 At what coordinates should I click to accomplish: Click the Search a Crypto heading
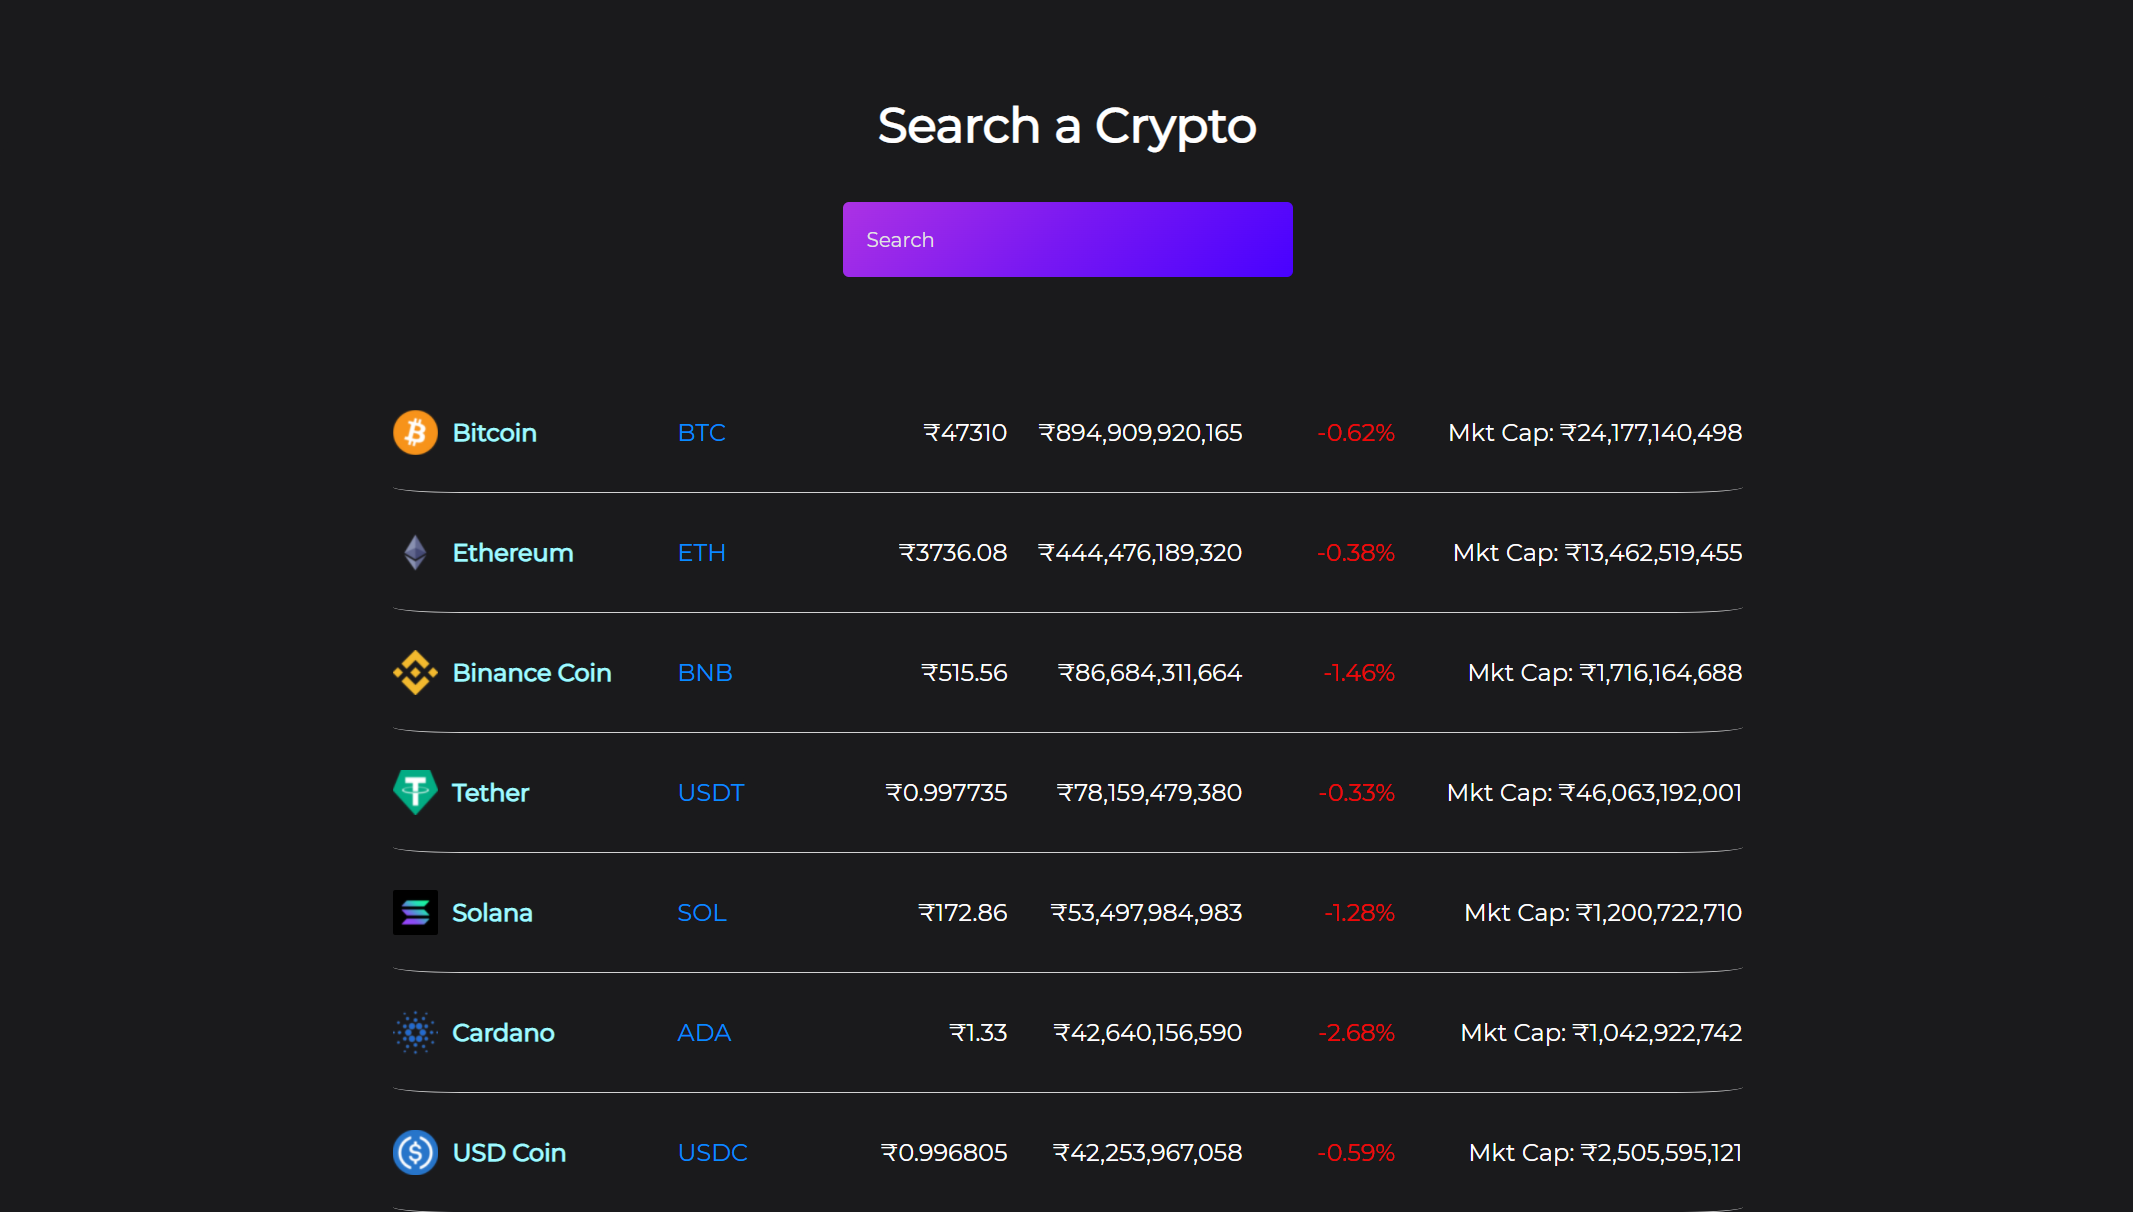[x=1067, y=126]
